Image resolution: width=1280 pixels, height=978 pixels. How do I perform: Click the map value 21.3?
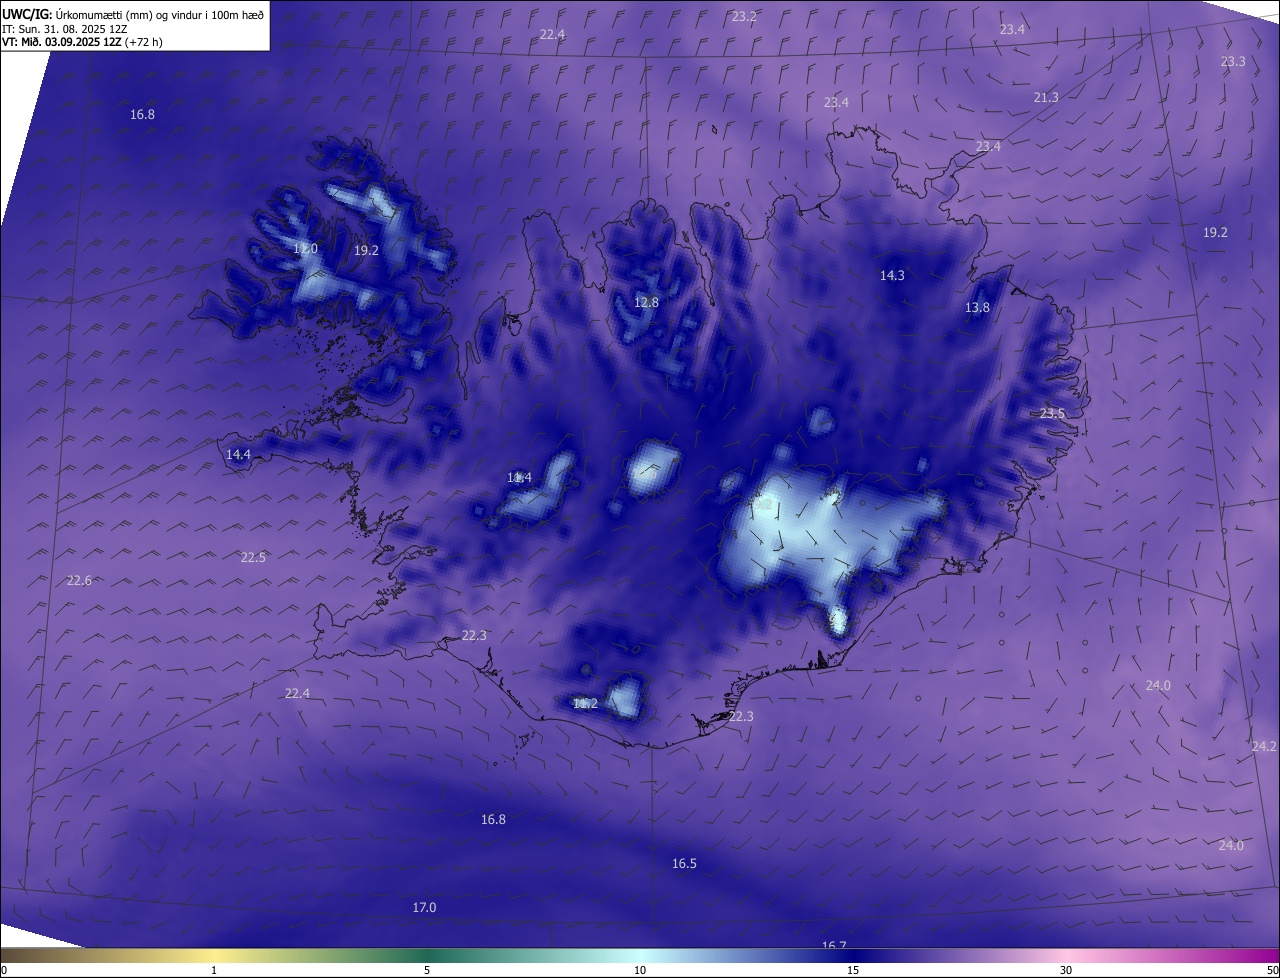pyautogui.click(x=1046, y=98)
